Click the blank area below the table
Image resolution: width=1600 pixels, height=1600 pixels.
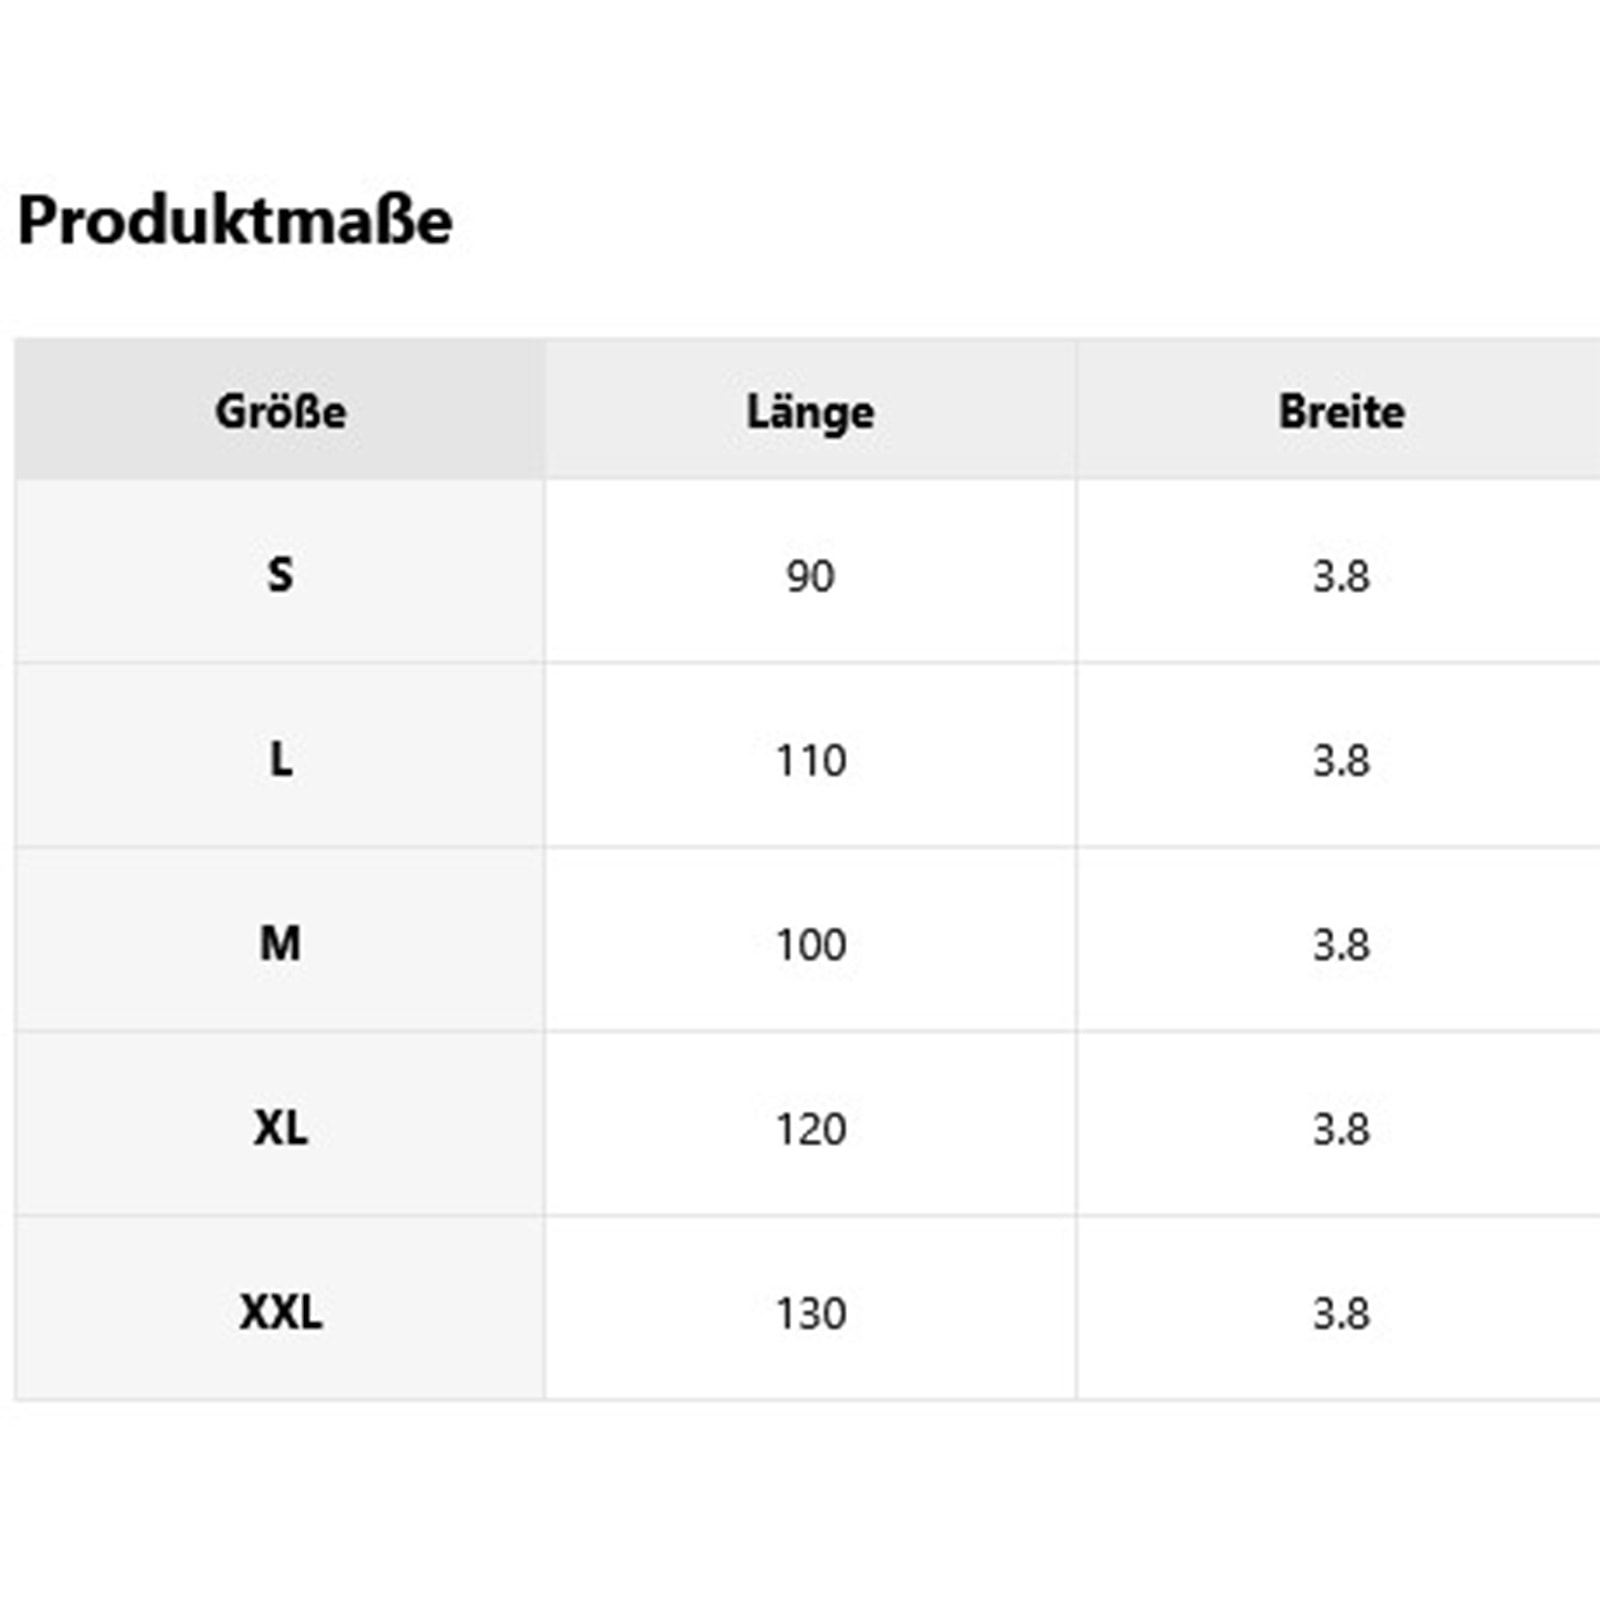coord(800,1500)
